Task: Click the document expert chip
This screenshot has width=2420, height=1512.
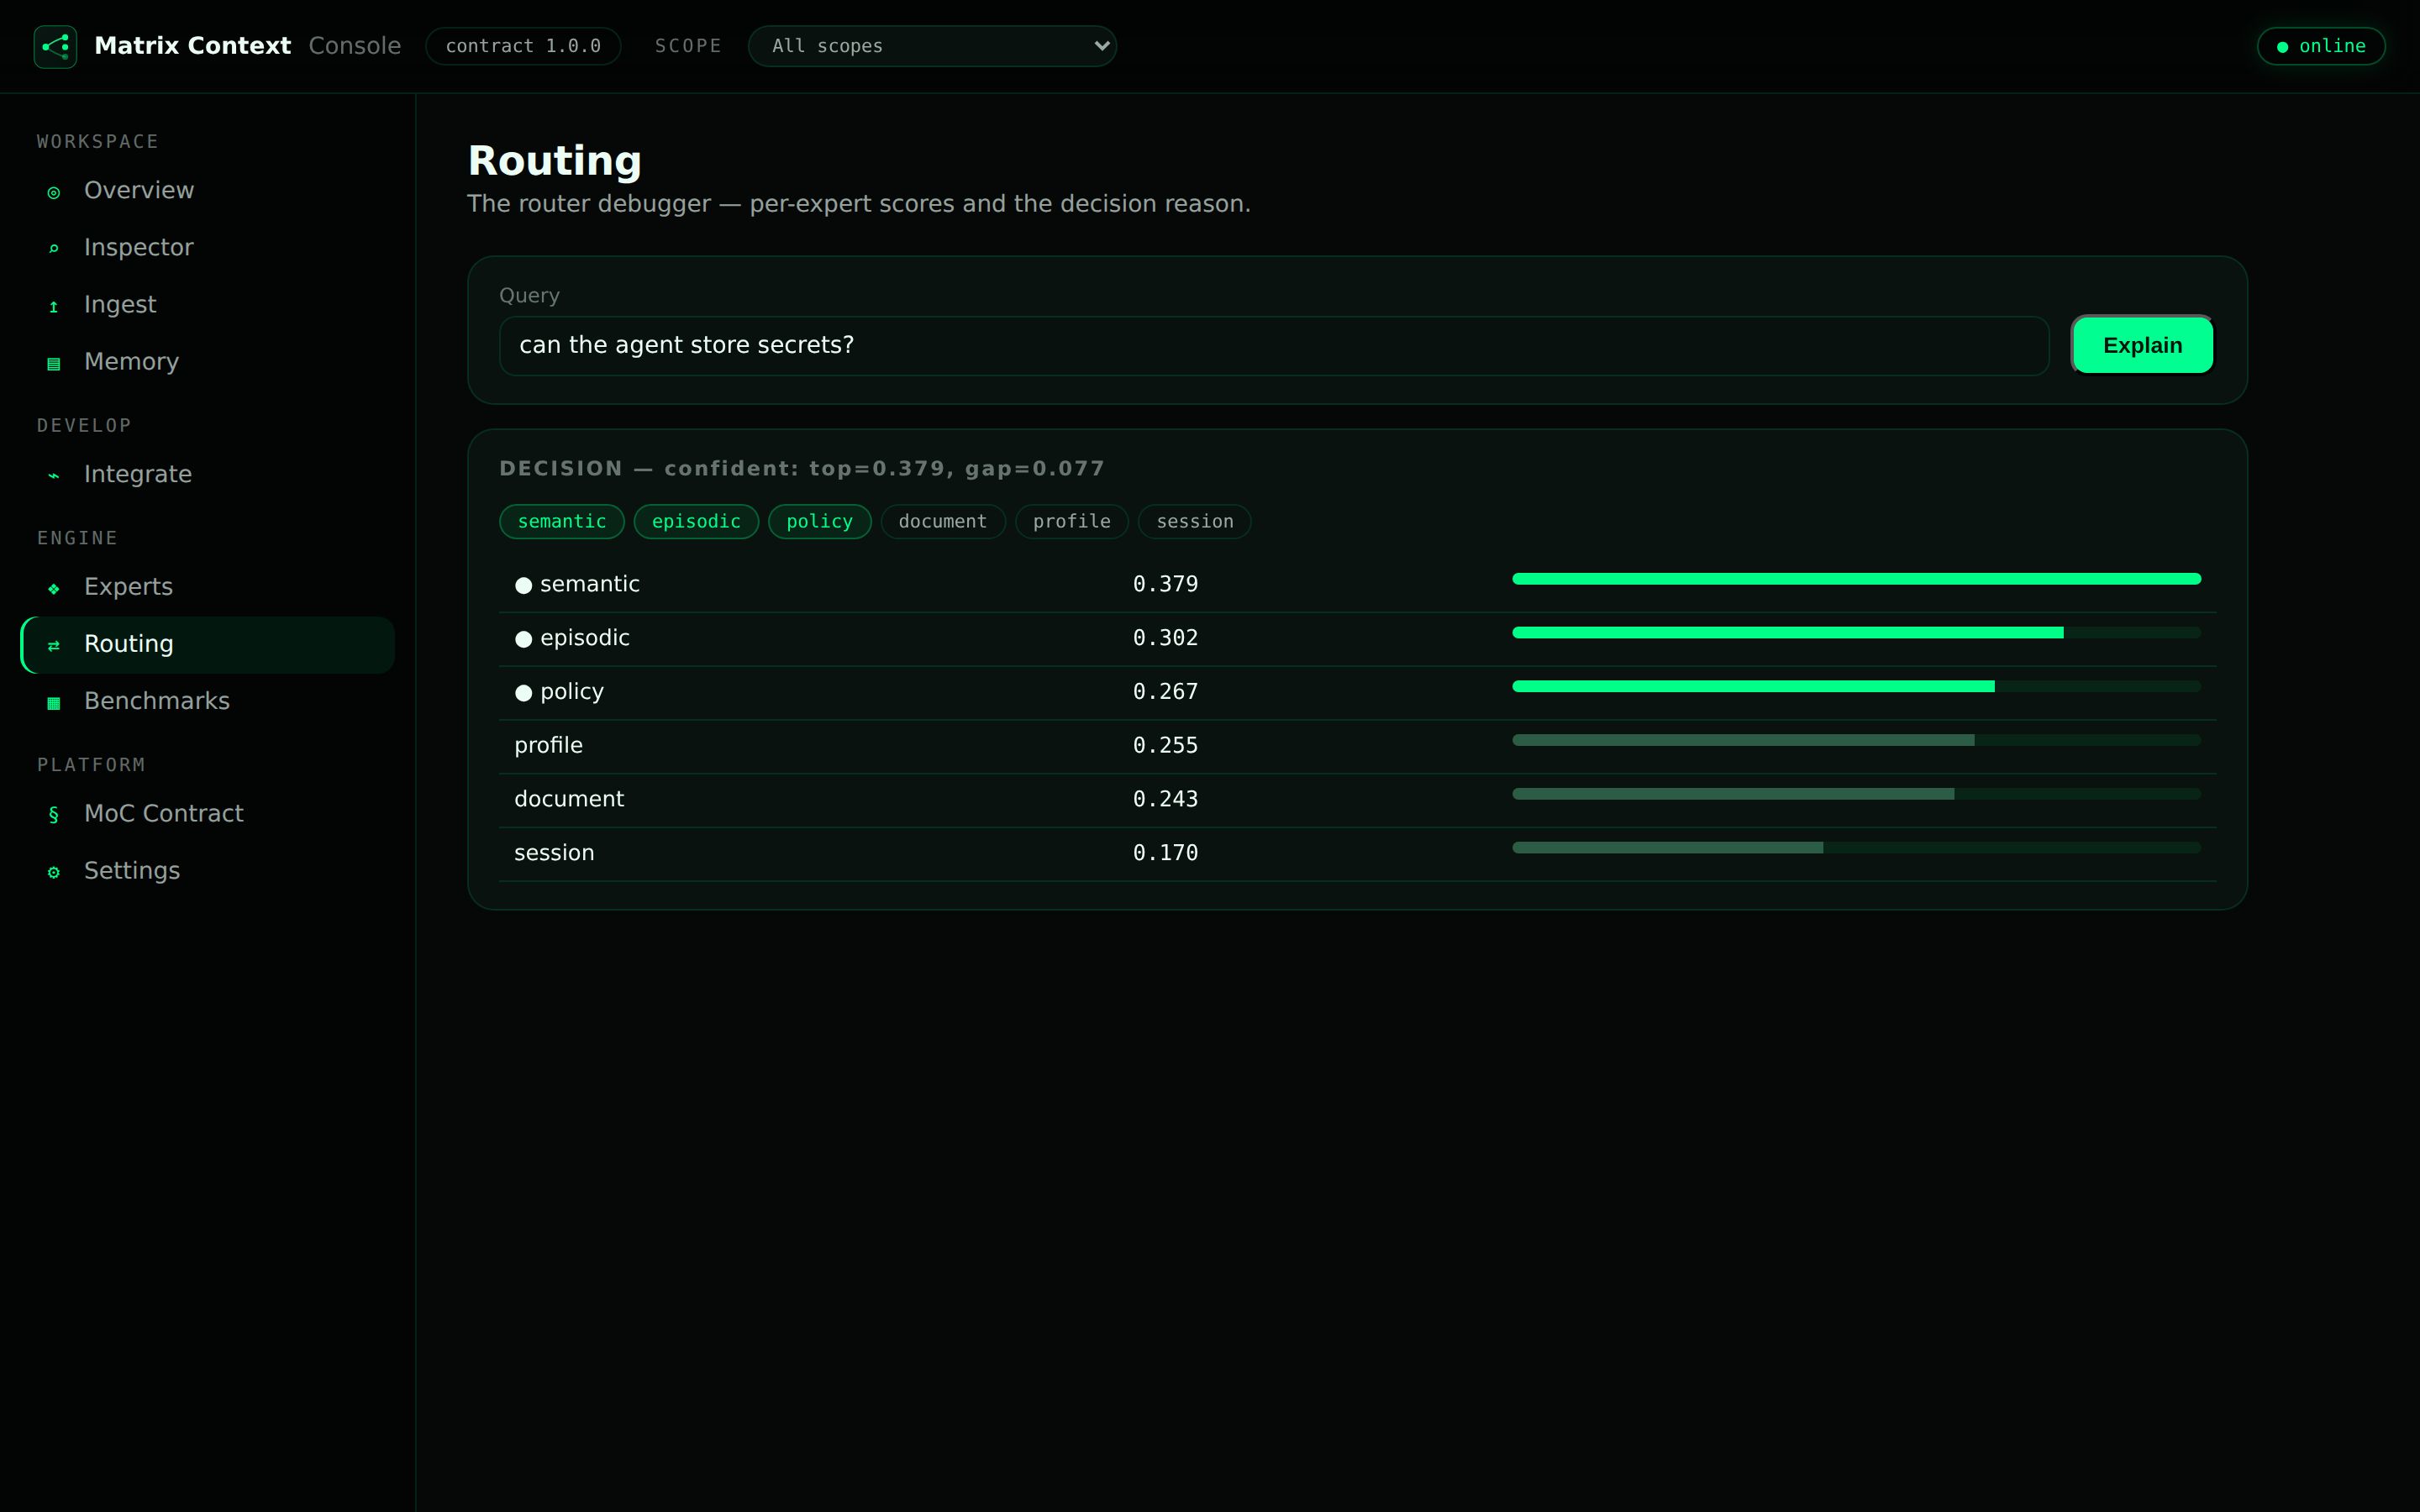Action: pos(943,522)
